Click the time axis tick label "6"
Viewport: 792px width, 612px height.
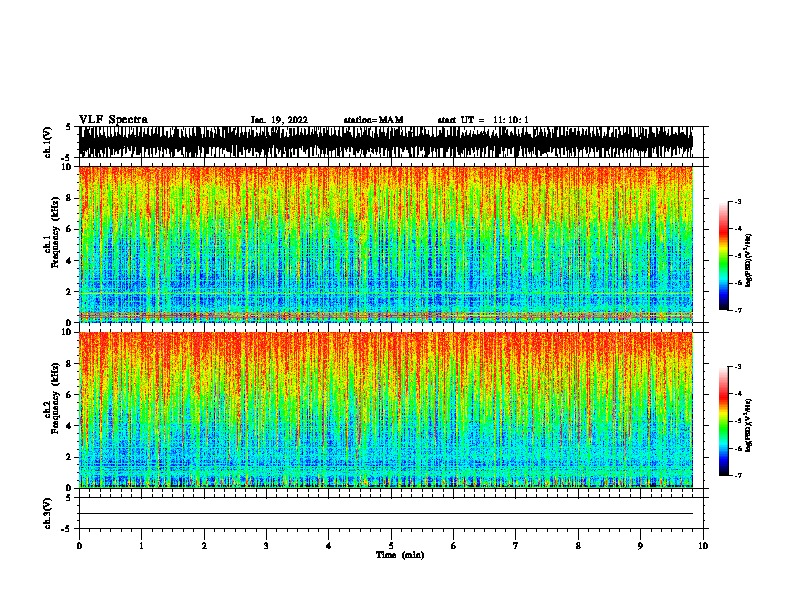tap(454, 546)
